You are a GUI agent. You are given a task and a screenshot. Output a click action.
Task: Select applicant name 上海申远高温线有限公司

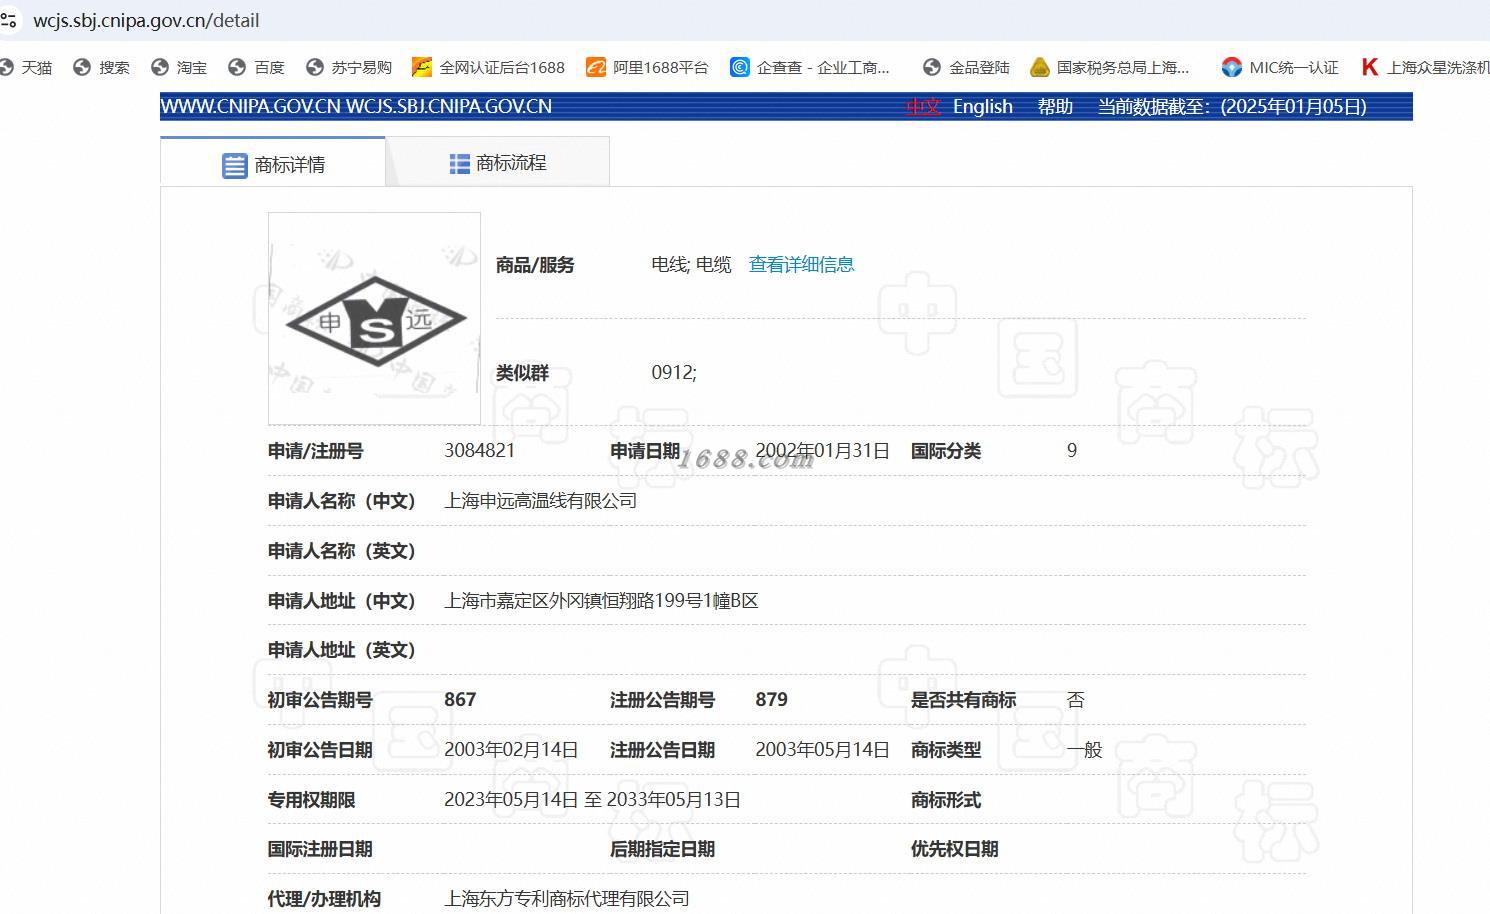point(541,500)
